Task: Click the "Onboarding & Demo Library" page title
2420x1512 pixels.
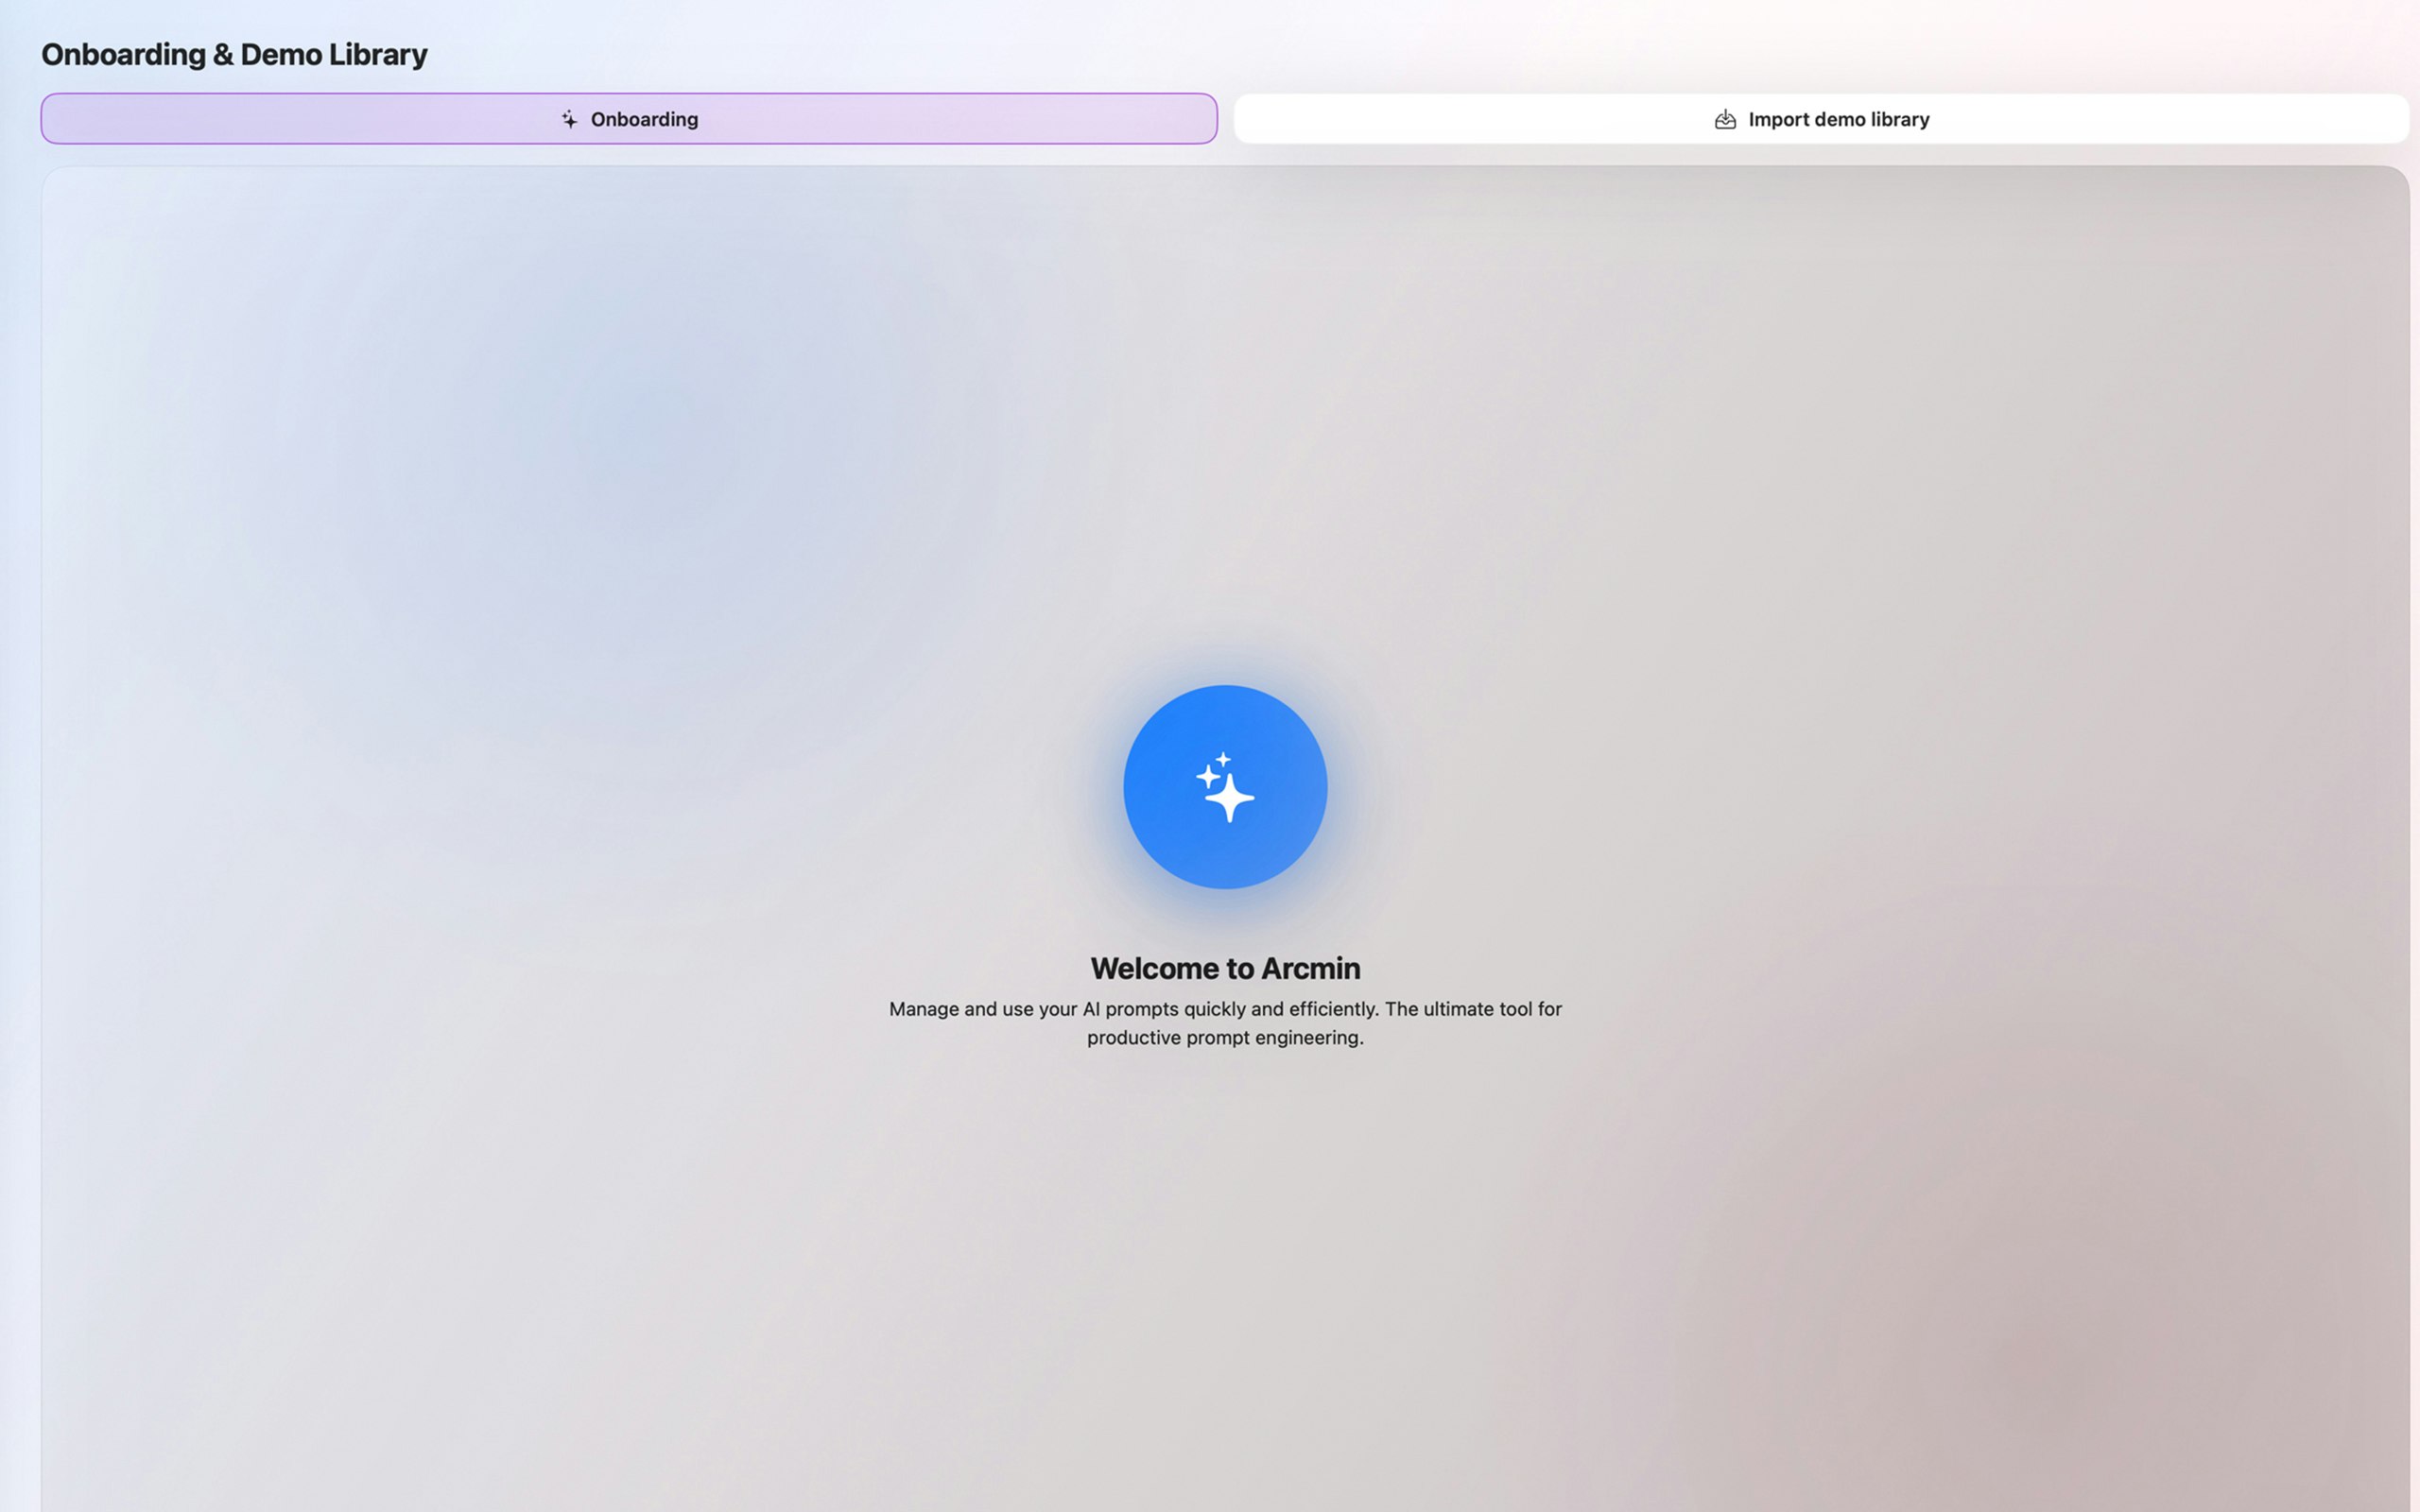Action: click(234, 55)
